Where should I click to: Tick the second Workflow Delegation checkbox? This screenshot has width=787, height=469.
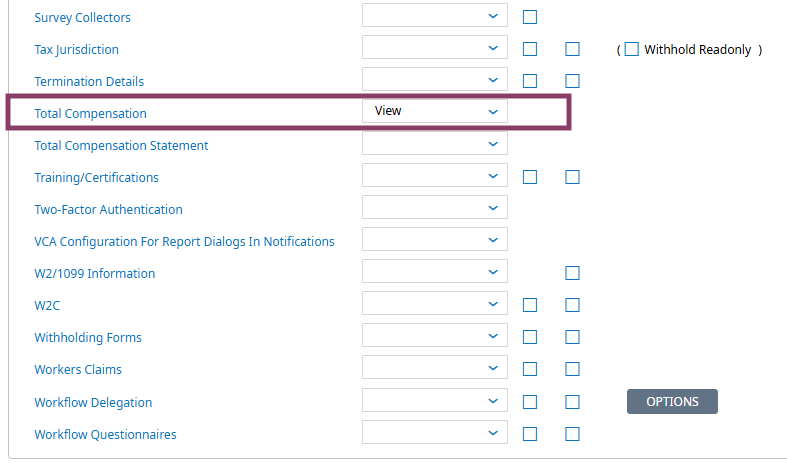coord(572,402)
